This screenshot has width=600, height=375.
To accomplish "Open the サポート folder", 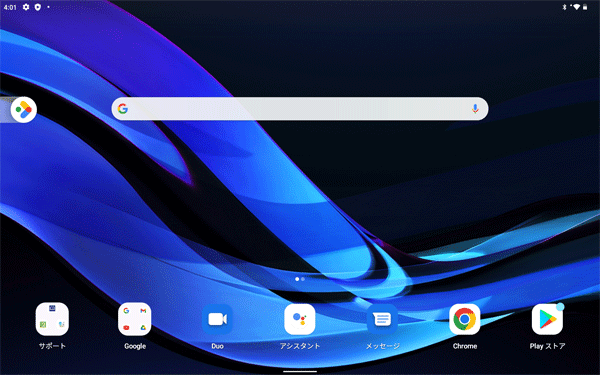I will [52, 319].
